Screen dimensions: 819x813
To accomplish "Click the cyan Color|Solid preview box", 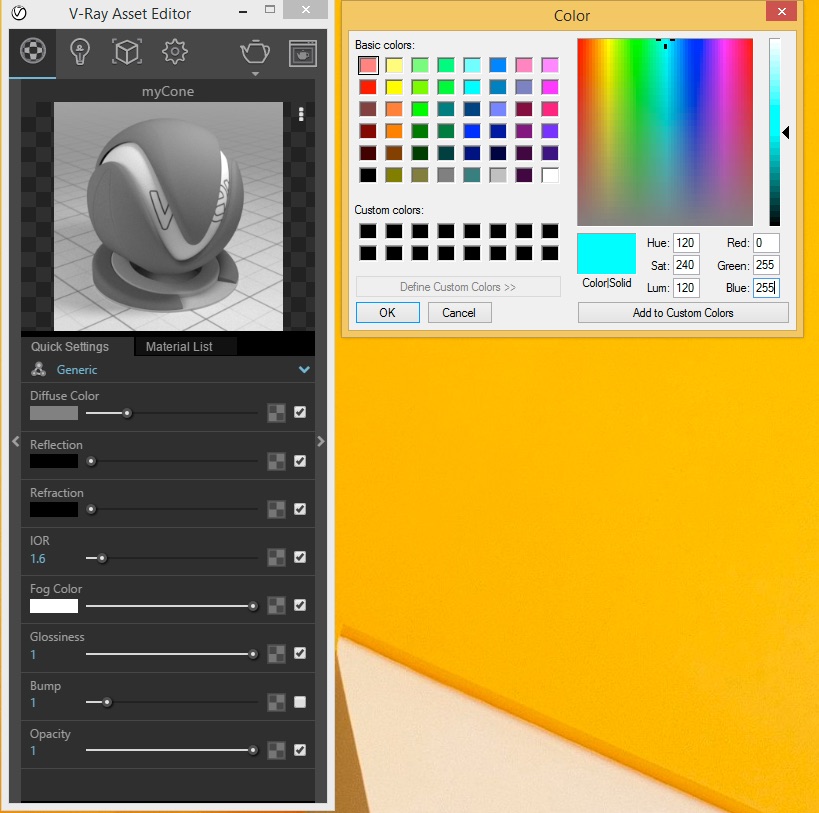I will [x=606, y=253].
